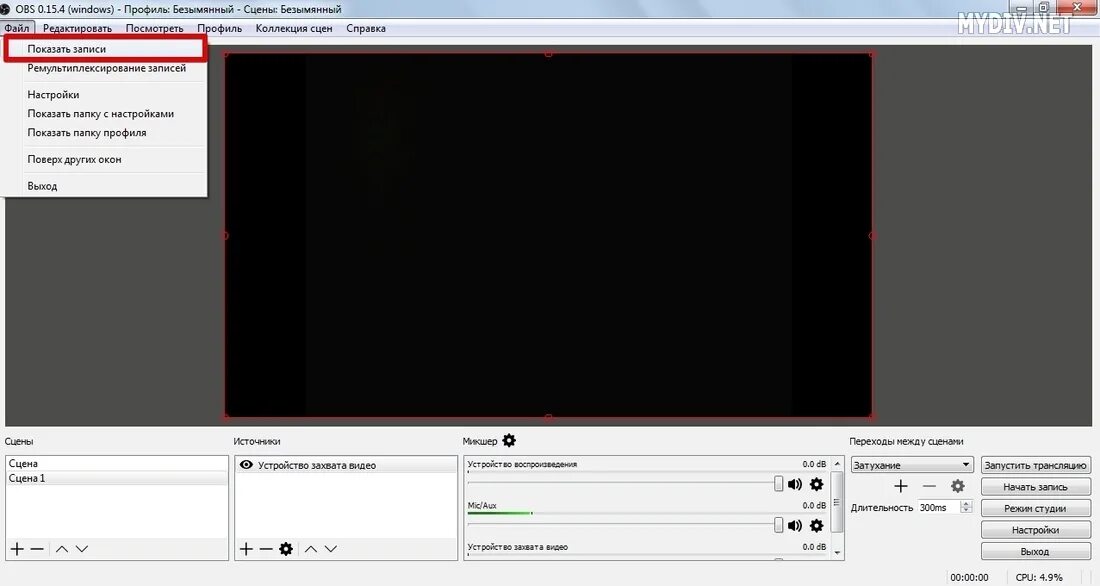1100x586 pixels.
Task: Open the Посмотреть menu
Action: pyautogui.click(x=154, y=28)
